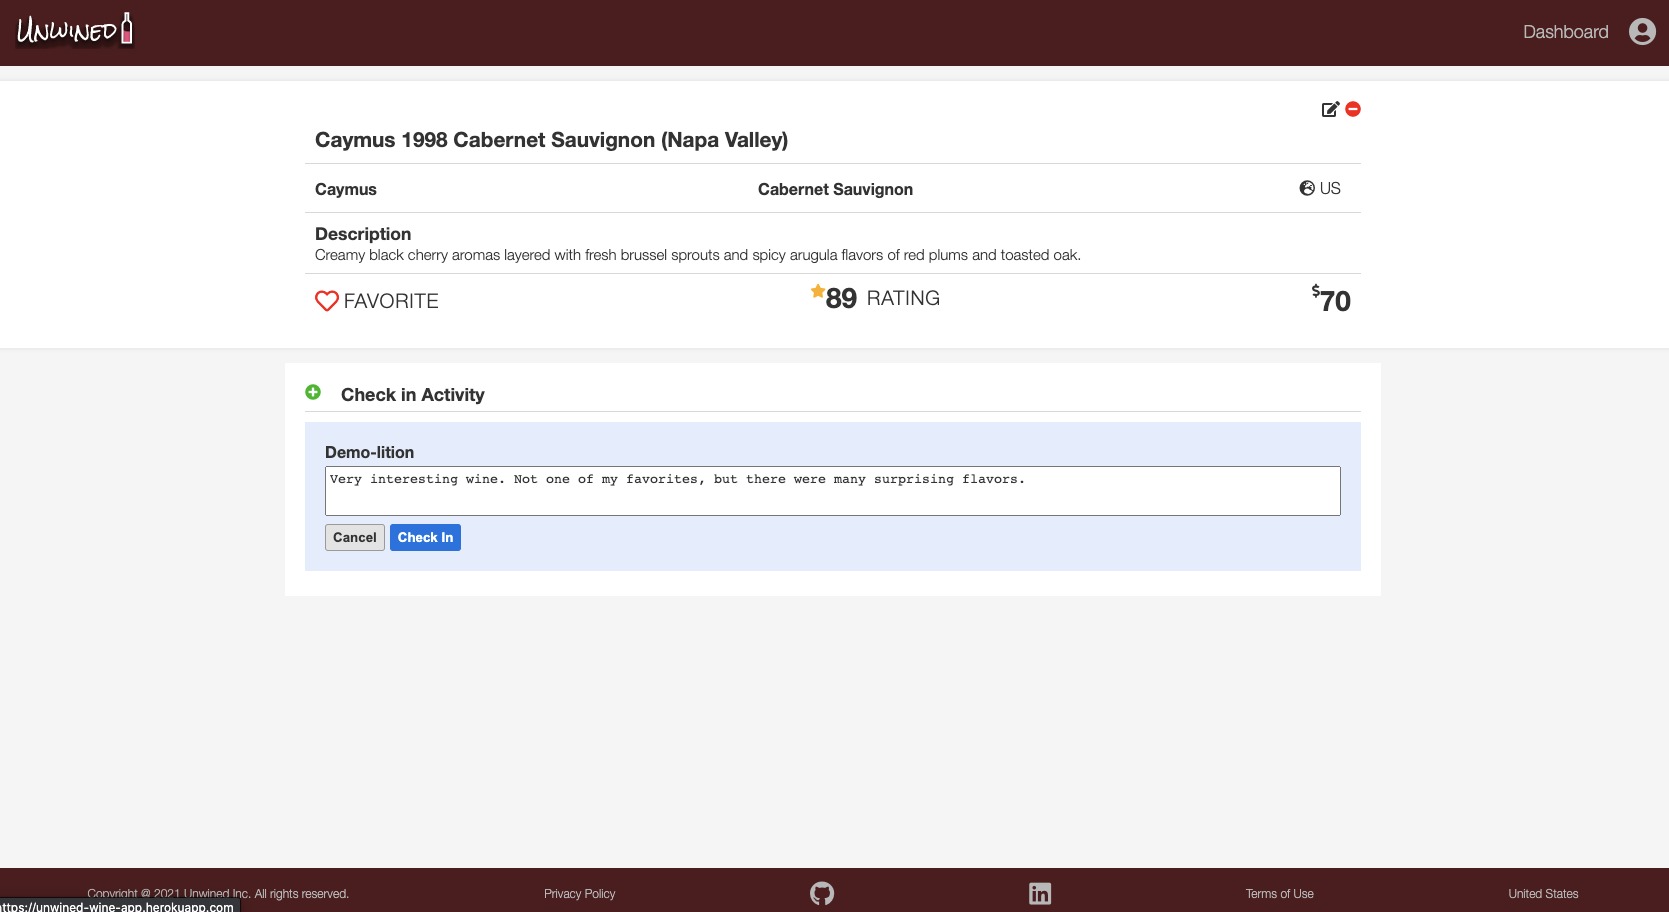Click the US country label
The image size is (1669, 912).
point(1330,188)
